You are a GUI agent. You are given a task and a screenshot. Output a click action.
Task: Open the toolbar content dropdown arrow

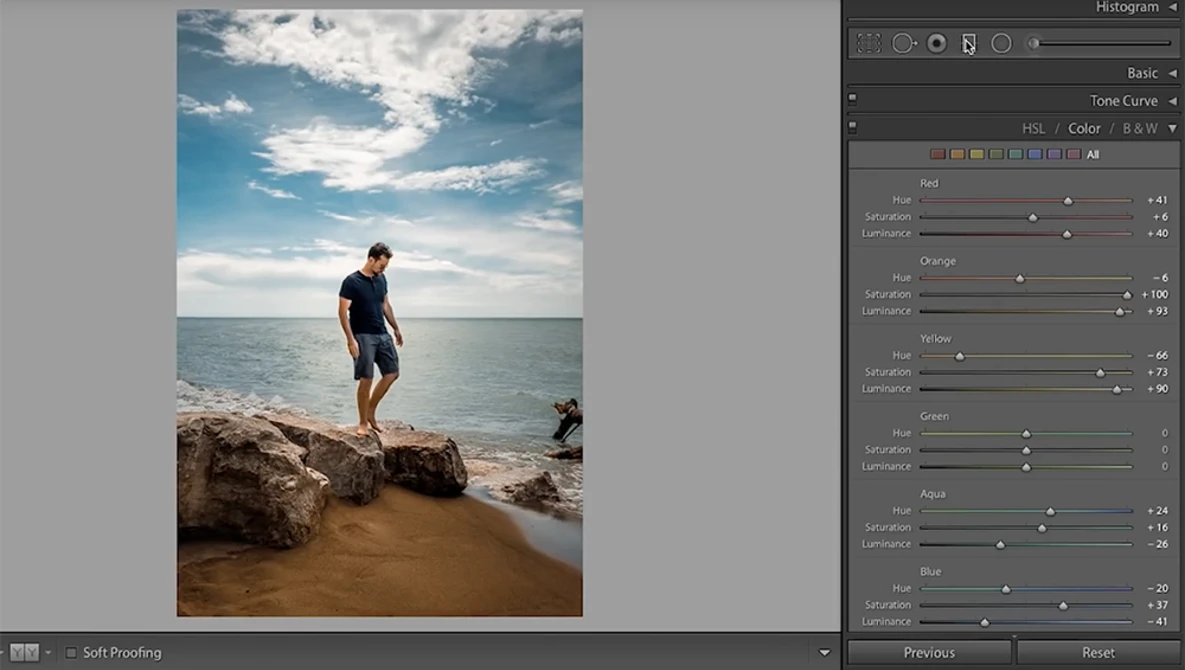click(825, 653)
